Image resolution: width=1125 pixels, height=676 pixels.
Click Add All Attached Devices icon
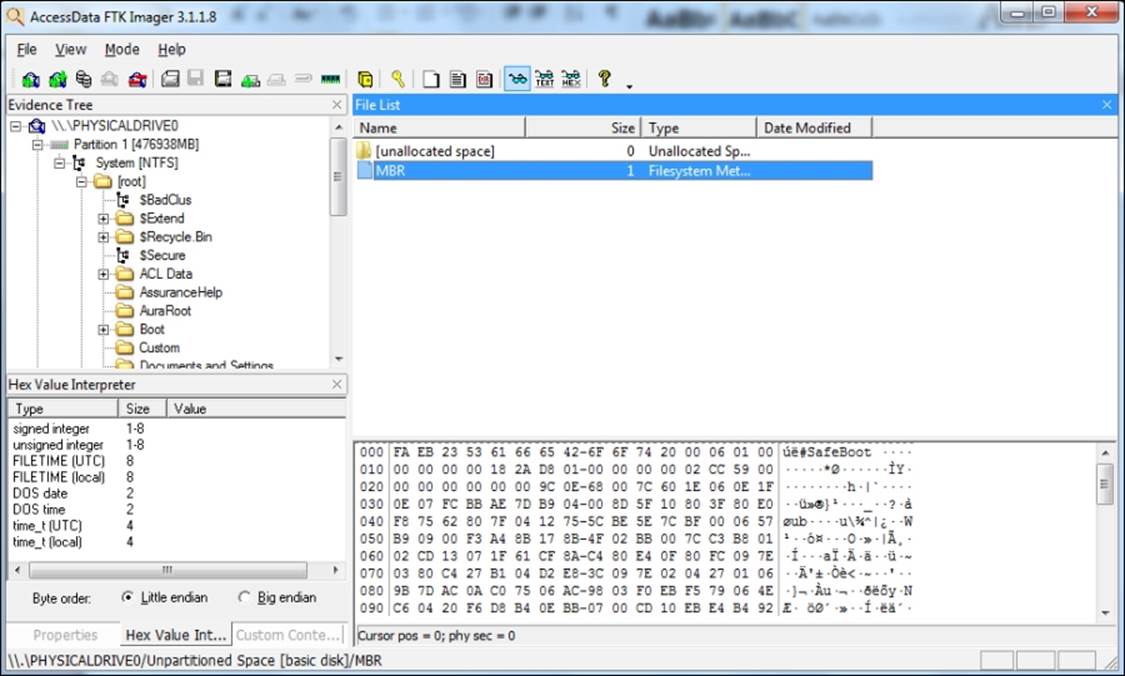(x=57, y=79)
